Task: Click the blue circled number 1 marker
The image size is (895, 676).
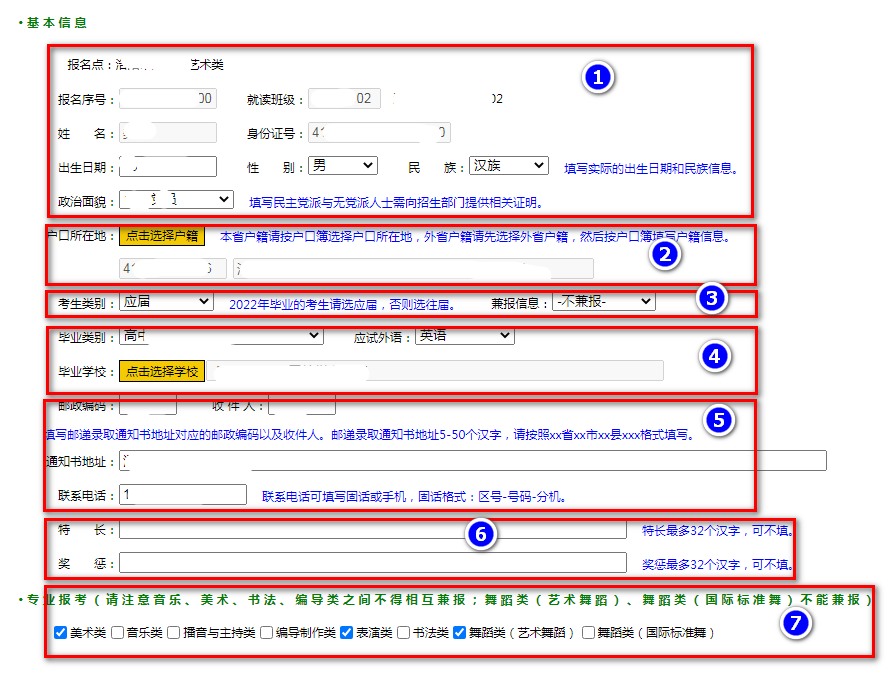Action: coord(598,78)
